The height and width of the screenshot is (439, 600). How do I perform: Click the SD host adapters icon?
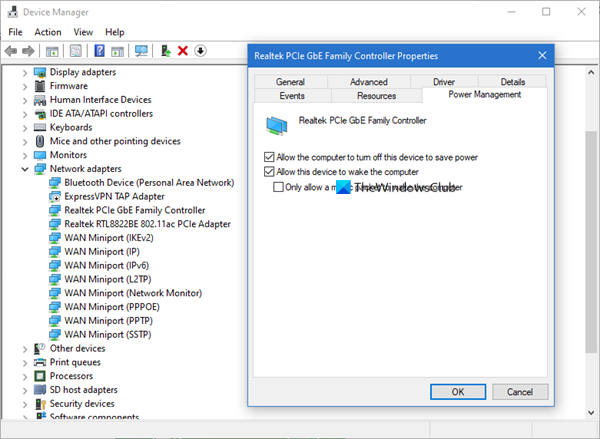[x=40, y=390]
